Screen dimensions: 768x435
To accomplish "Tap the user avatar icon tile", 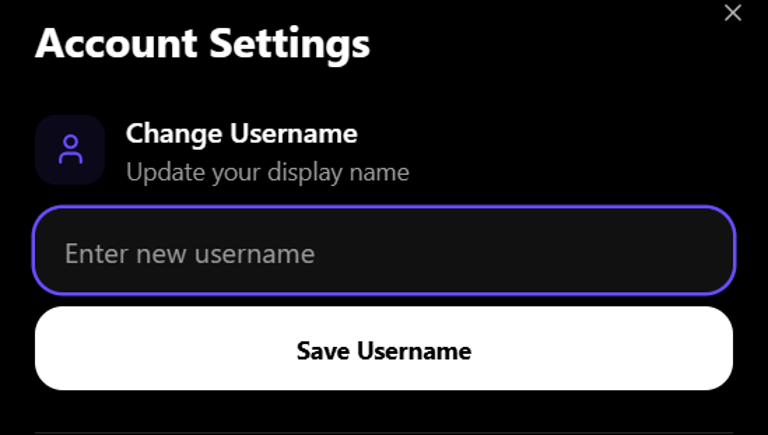I will pos(70,150).
